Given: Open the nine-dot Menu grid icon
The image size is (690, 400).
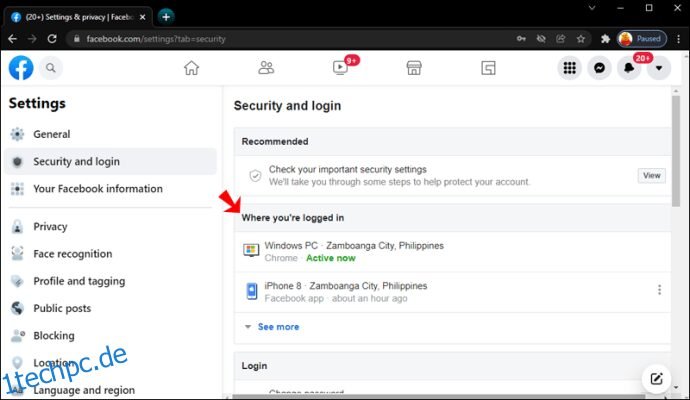Looking at the screenshot, I should click(x=569, y=68).
